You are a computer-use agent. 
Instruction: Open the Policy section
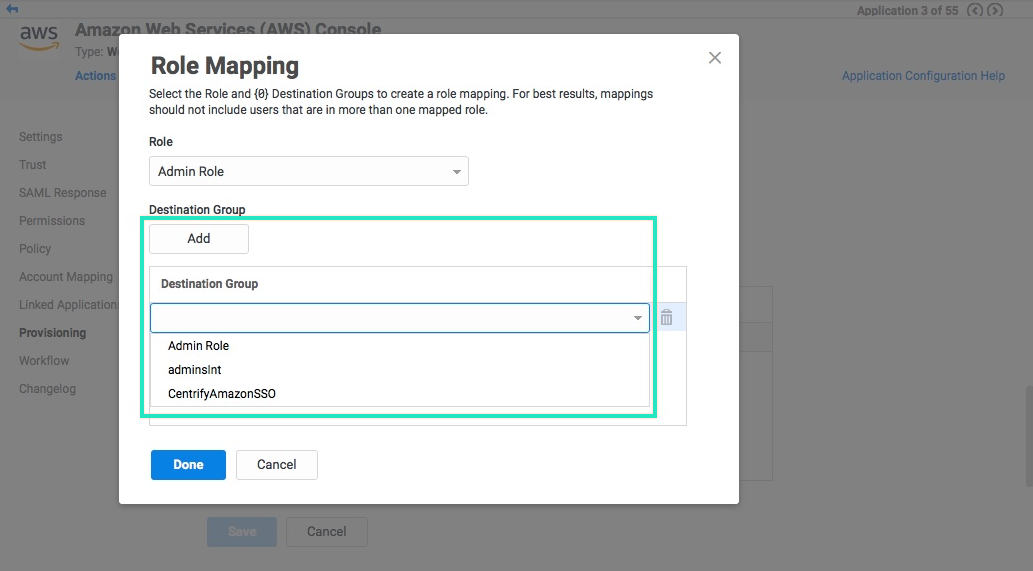coord(35,249)
